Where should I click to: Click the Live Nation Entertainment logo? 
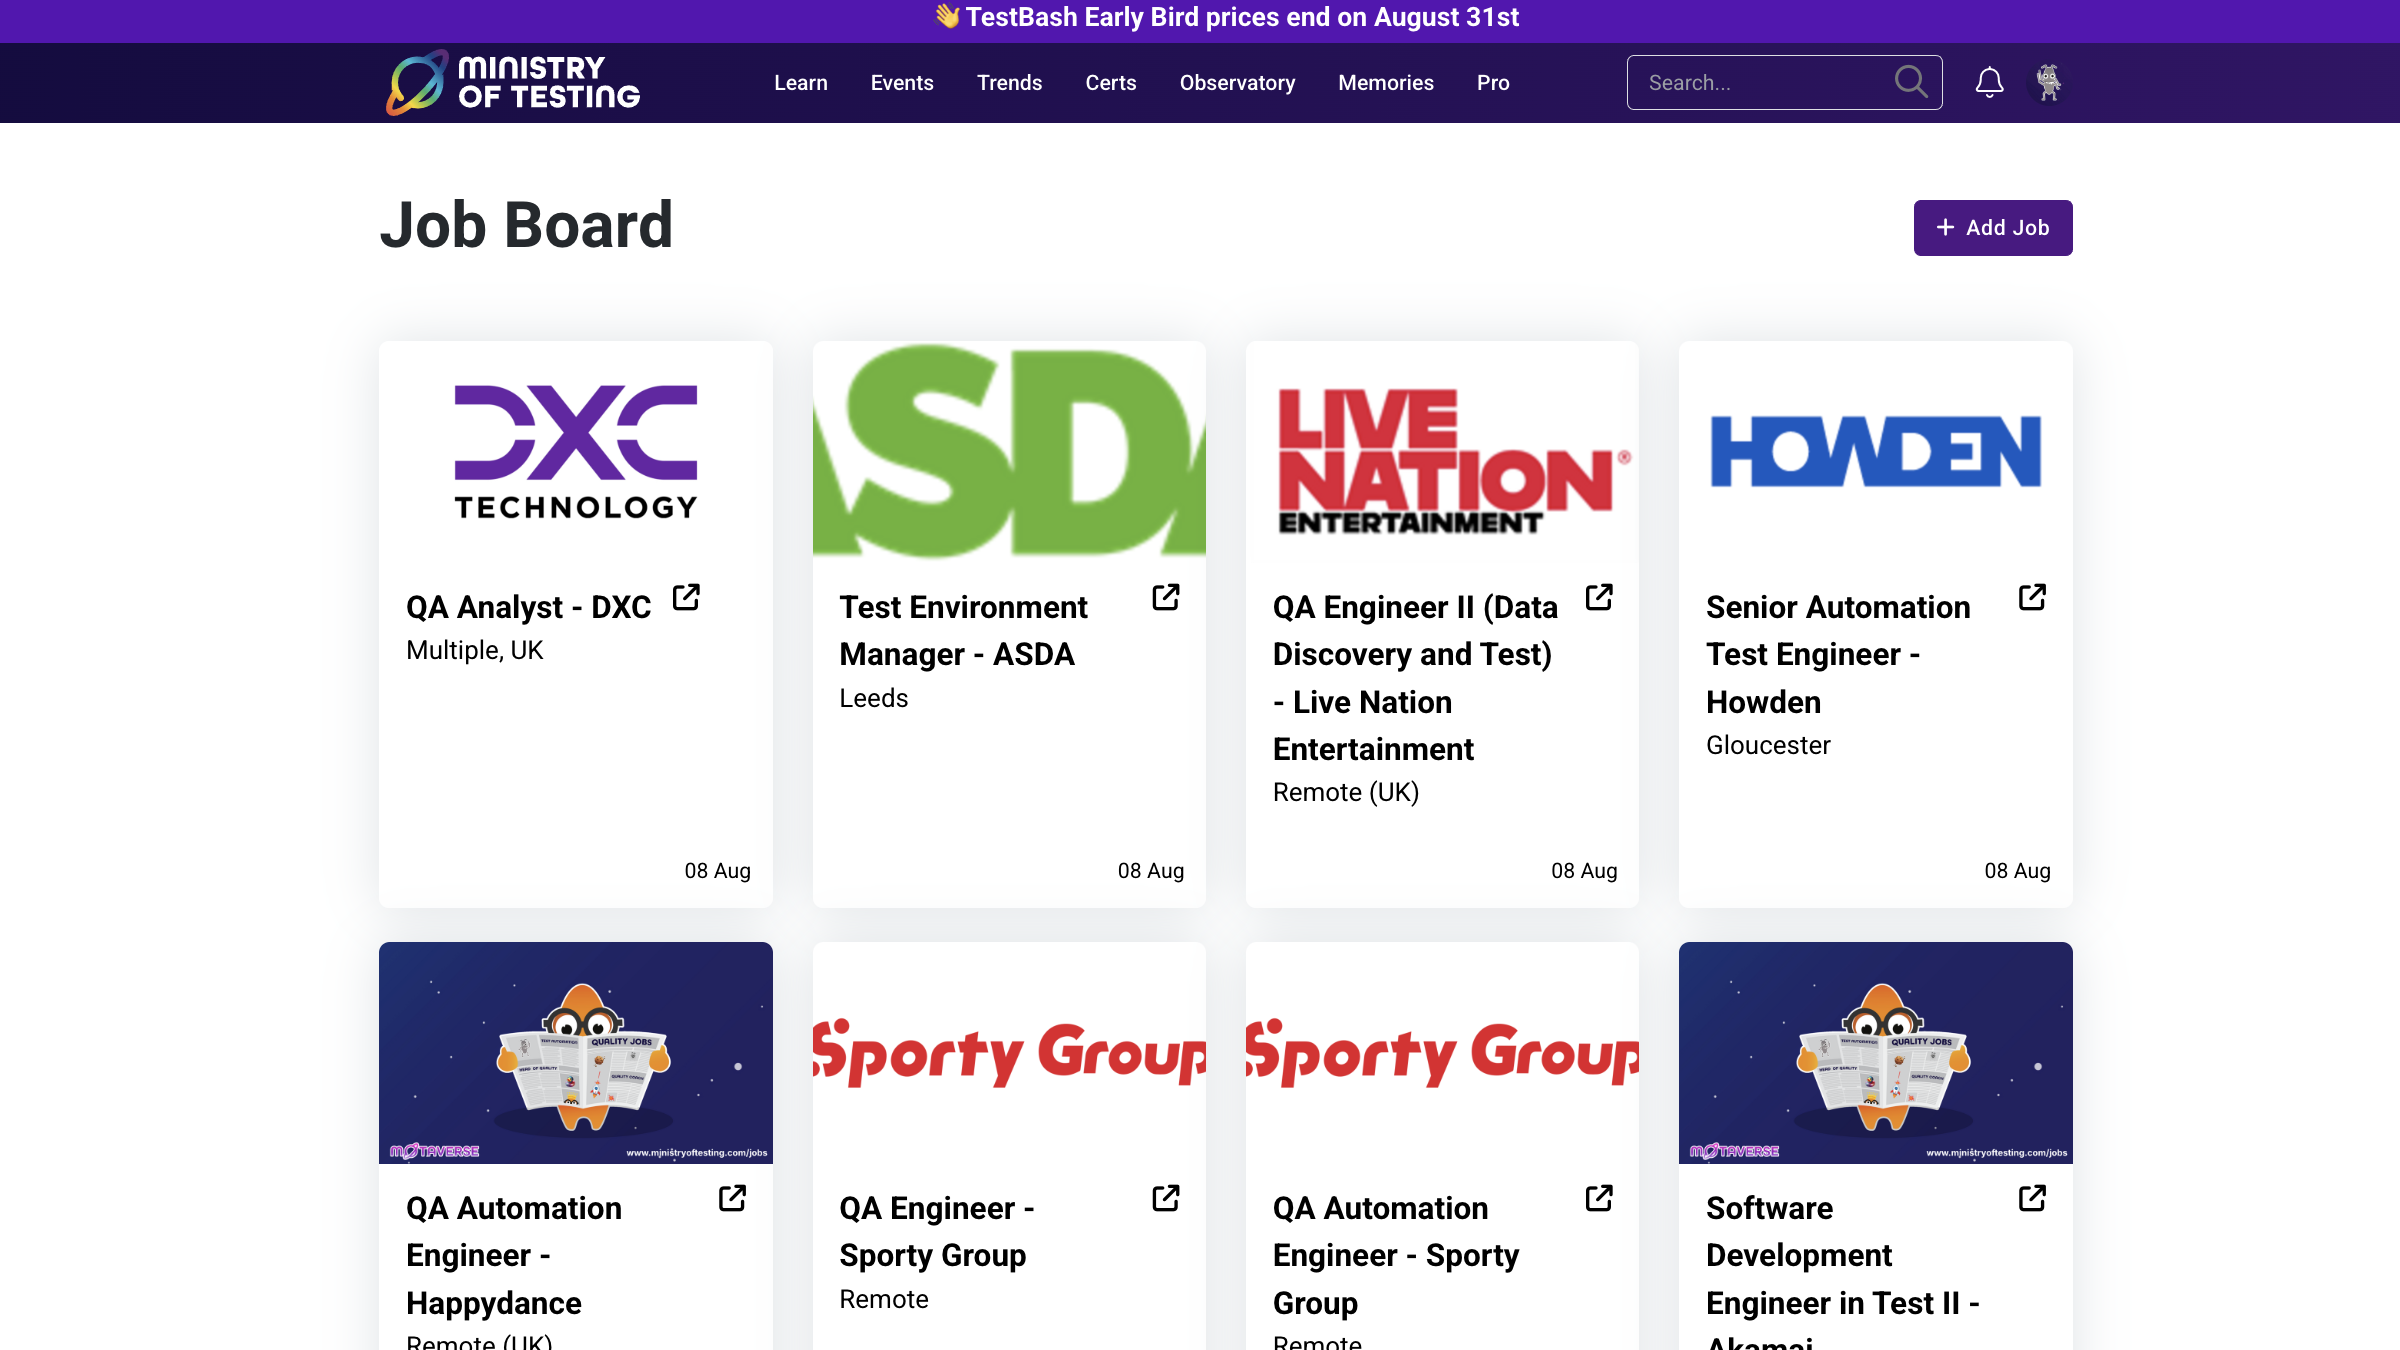point(1442,452)
